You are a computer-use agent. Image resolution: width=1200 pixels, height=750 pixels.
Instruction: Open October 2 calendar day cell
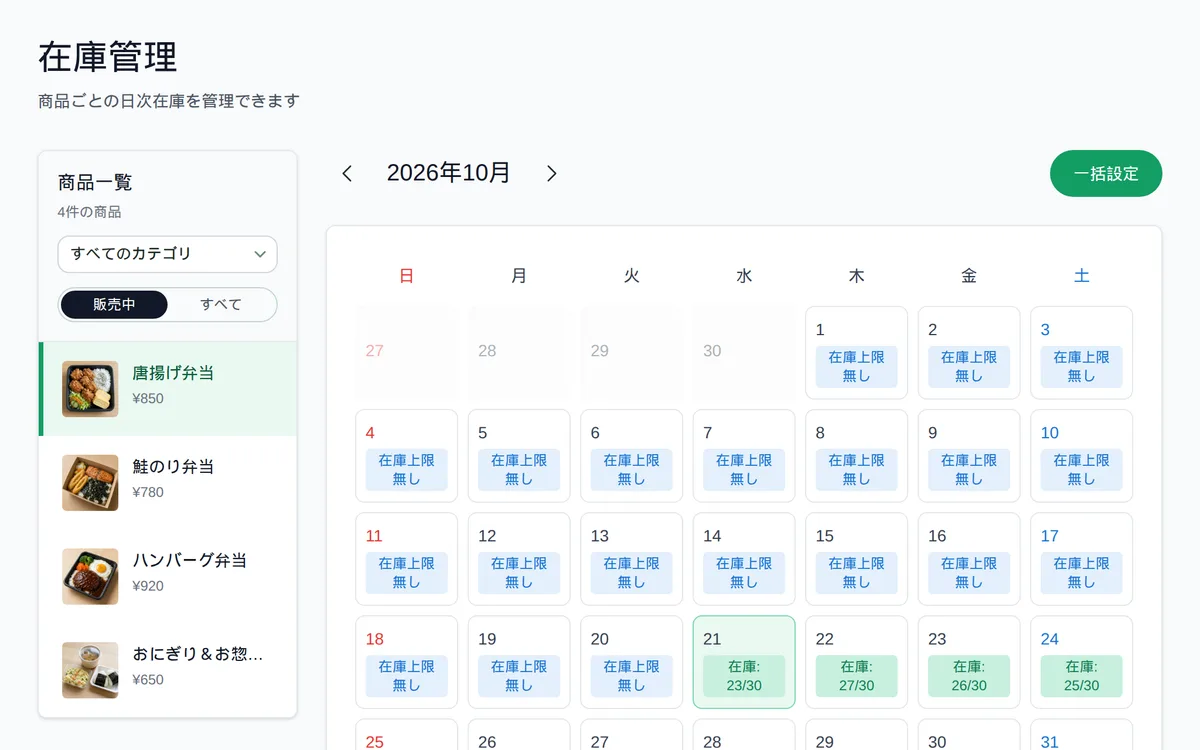pos(969,353)
